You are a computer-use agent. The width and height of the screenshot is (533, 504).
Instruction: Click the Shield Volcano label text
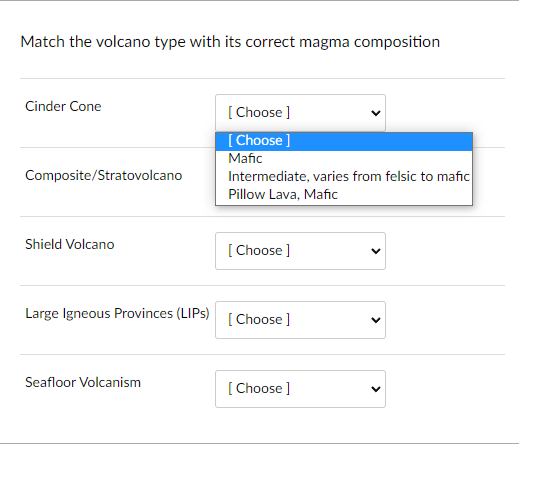[70, 244]
